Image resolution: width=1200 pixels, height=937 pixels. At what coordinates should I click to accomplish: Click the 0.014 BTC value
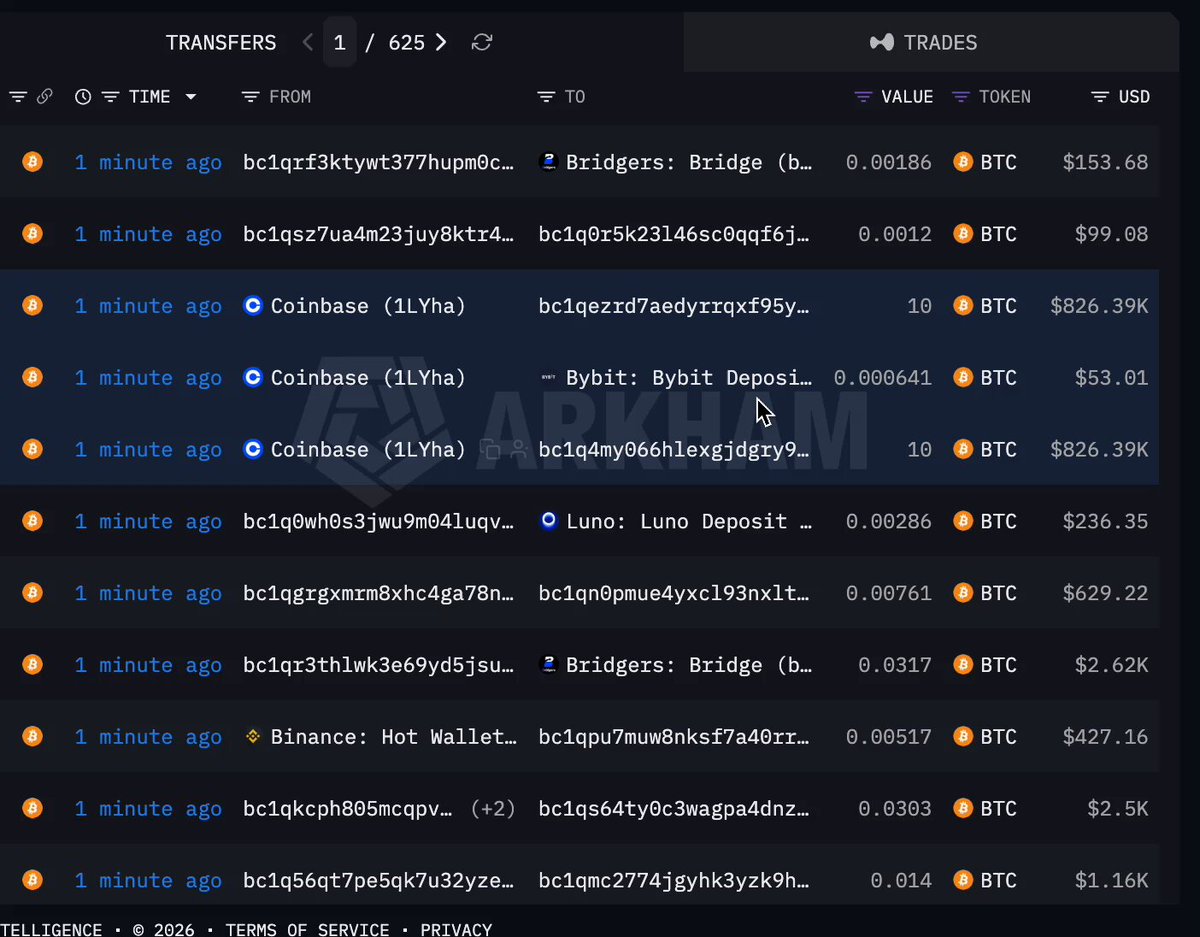pyautogui.click(x=901, y=880)
